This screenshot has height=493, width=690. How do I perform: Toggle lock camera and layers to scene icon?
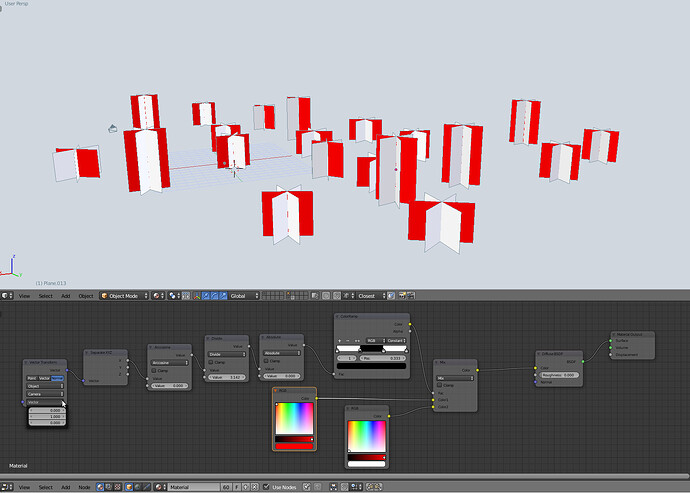tap(315, 296)
